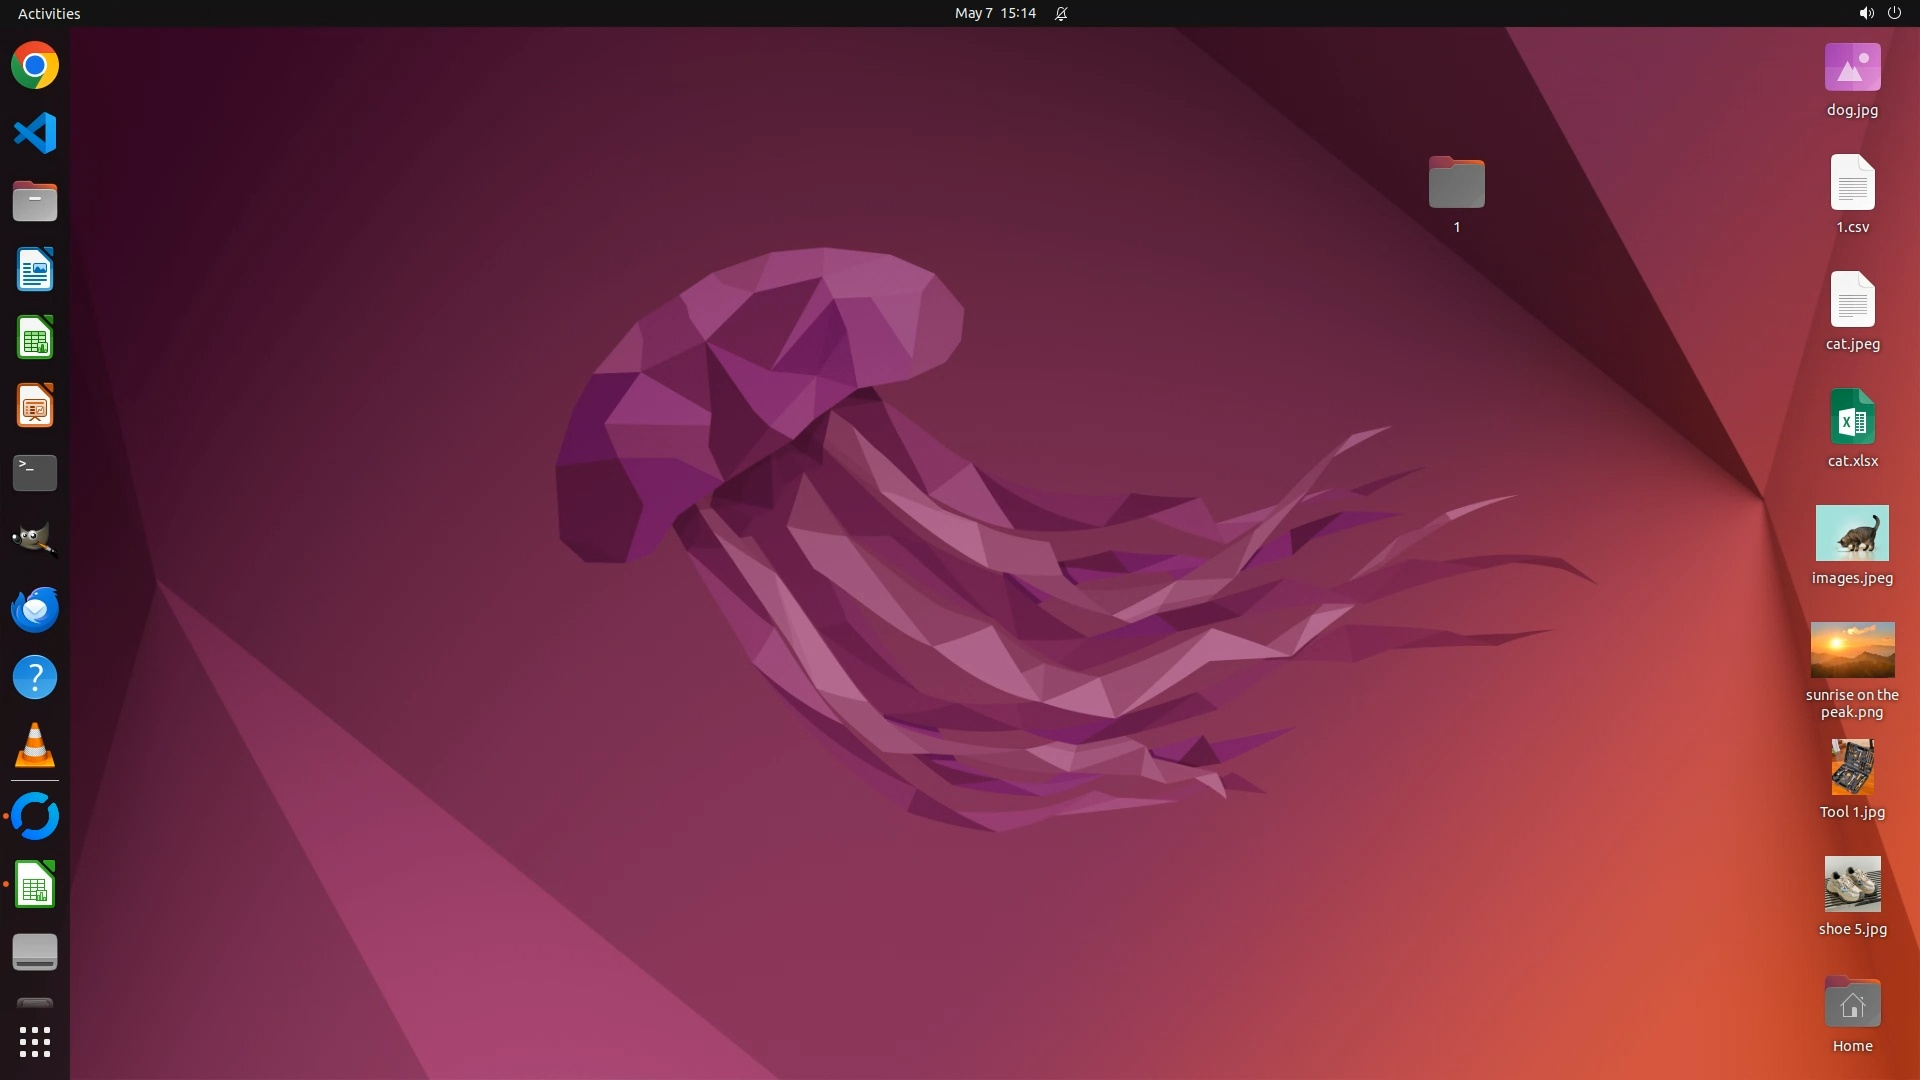Launch Thunderbird mail from dock

click(35, 609)
